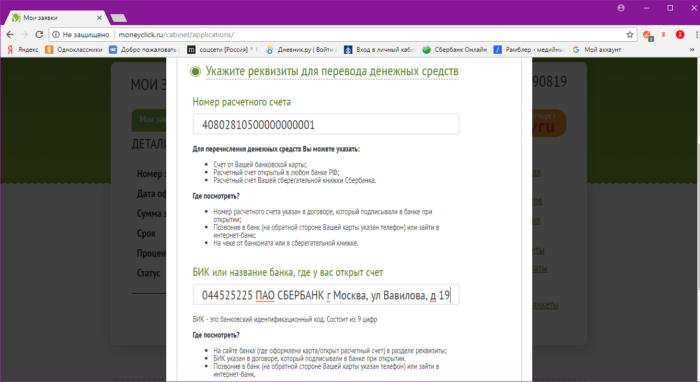The width and height of the screenshot is (700, 382).
Task: Open the Сбербанк Онлайн bookmark
Action: click(x=454, y=50)
